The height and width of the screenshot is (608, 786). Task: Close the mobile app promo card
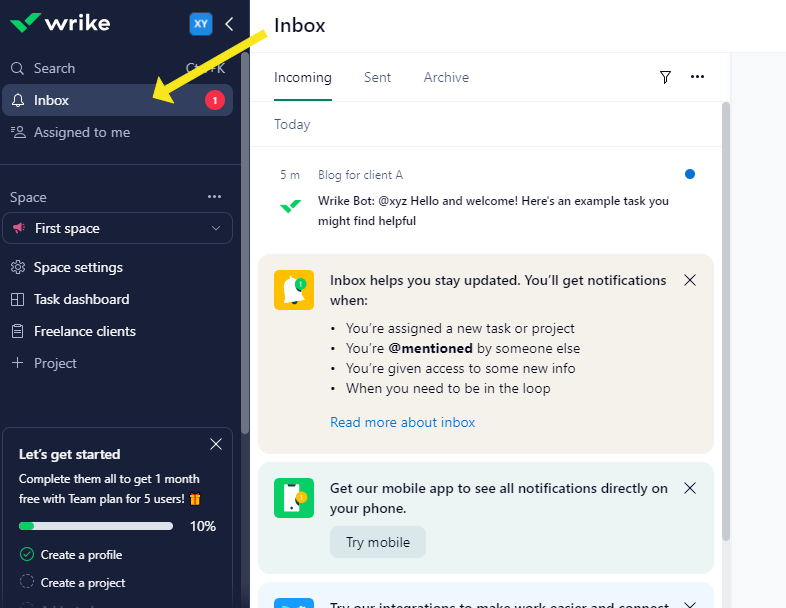[690, 488]
